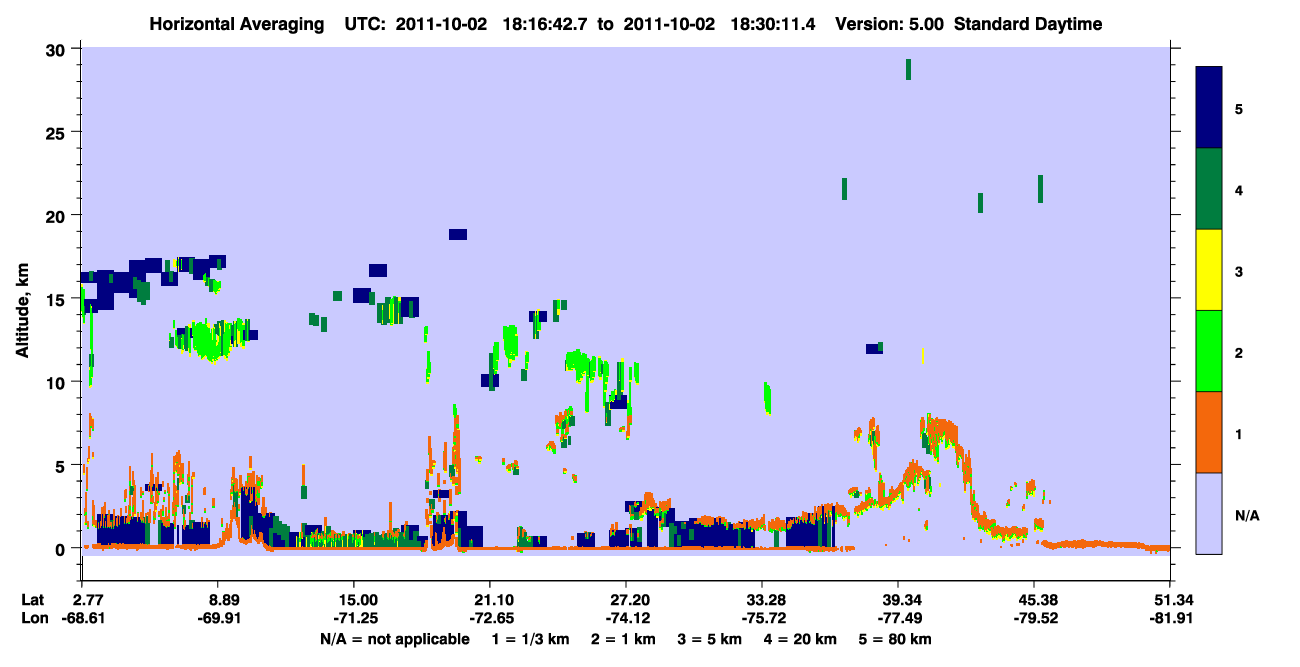Click longitude value -74.12
This screenshot has width=1300, height=667.
click(x=626, y=618)
